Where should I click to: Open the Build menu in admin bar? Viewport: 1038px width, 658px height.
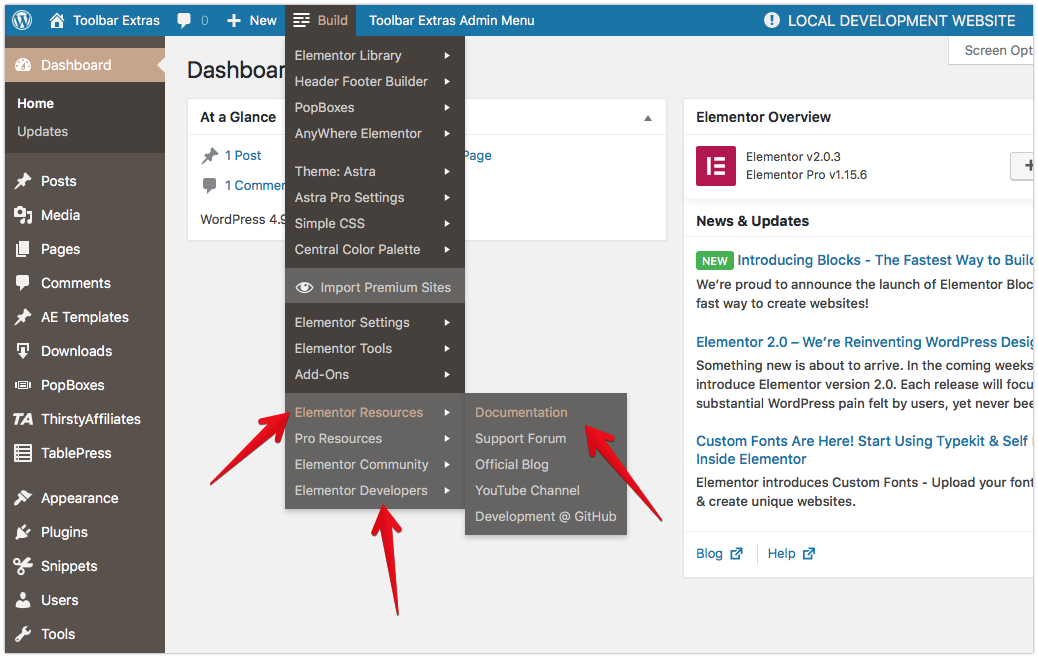[321, 20]
